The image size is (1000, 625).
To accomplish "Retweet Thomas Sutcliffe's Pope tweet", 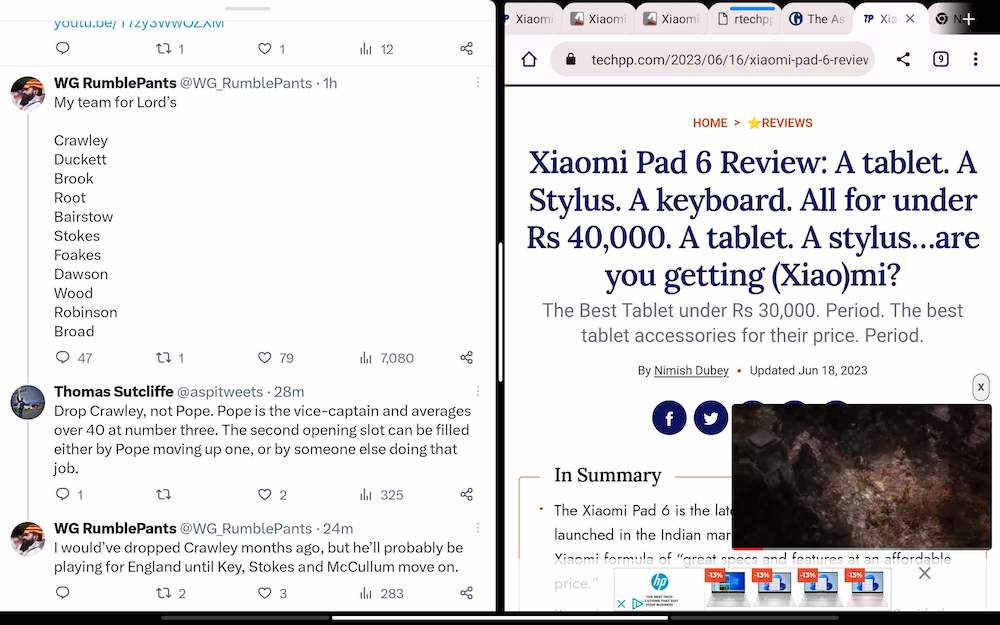I will (164, 494).
